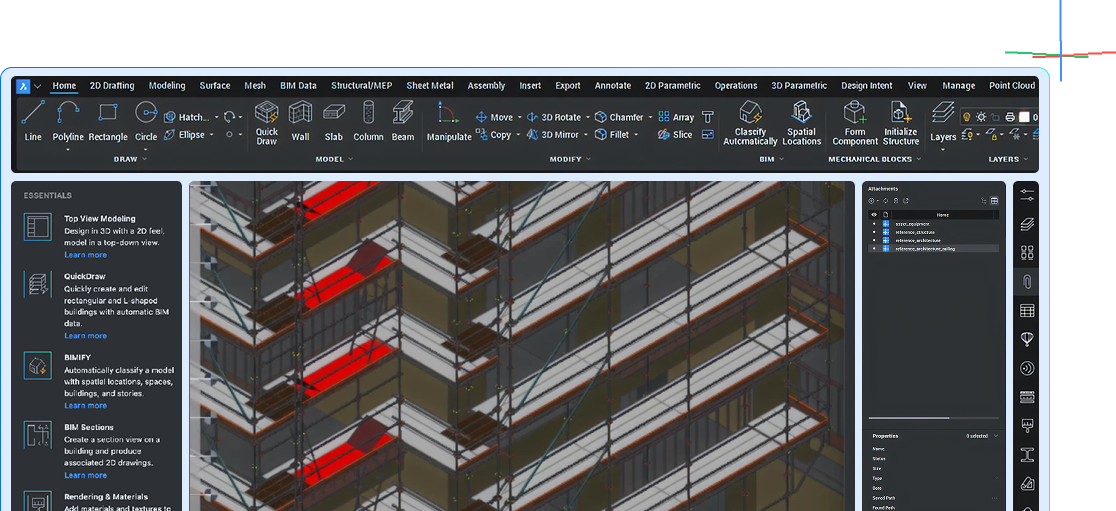Expand the Ellipse dropdown
This screenshot has height=511, width=1116.
click(x=212, y=135)
